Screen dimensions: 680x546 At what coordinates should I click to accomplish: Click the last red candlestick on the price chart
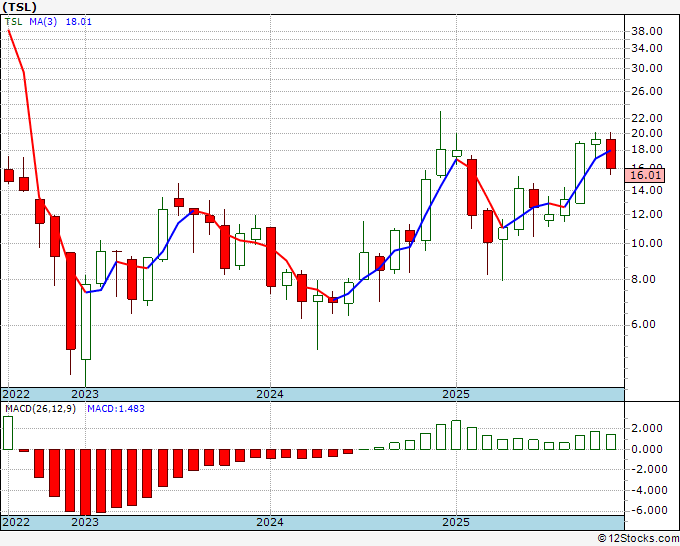coord(611,154)
